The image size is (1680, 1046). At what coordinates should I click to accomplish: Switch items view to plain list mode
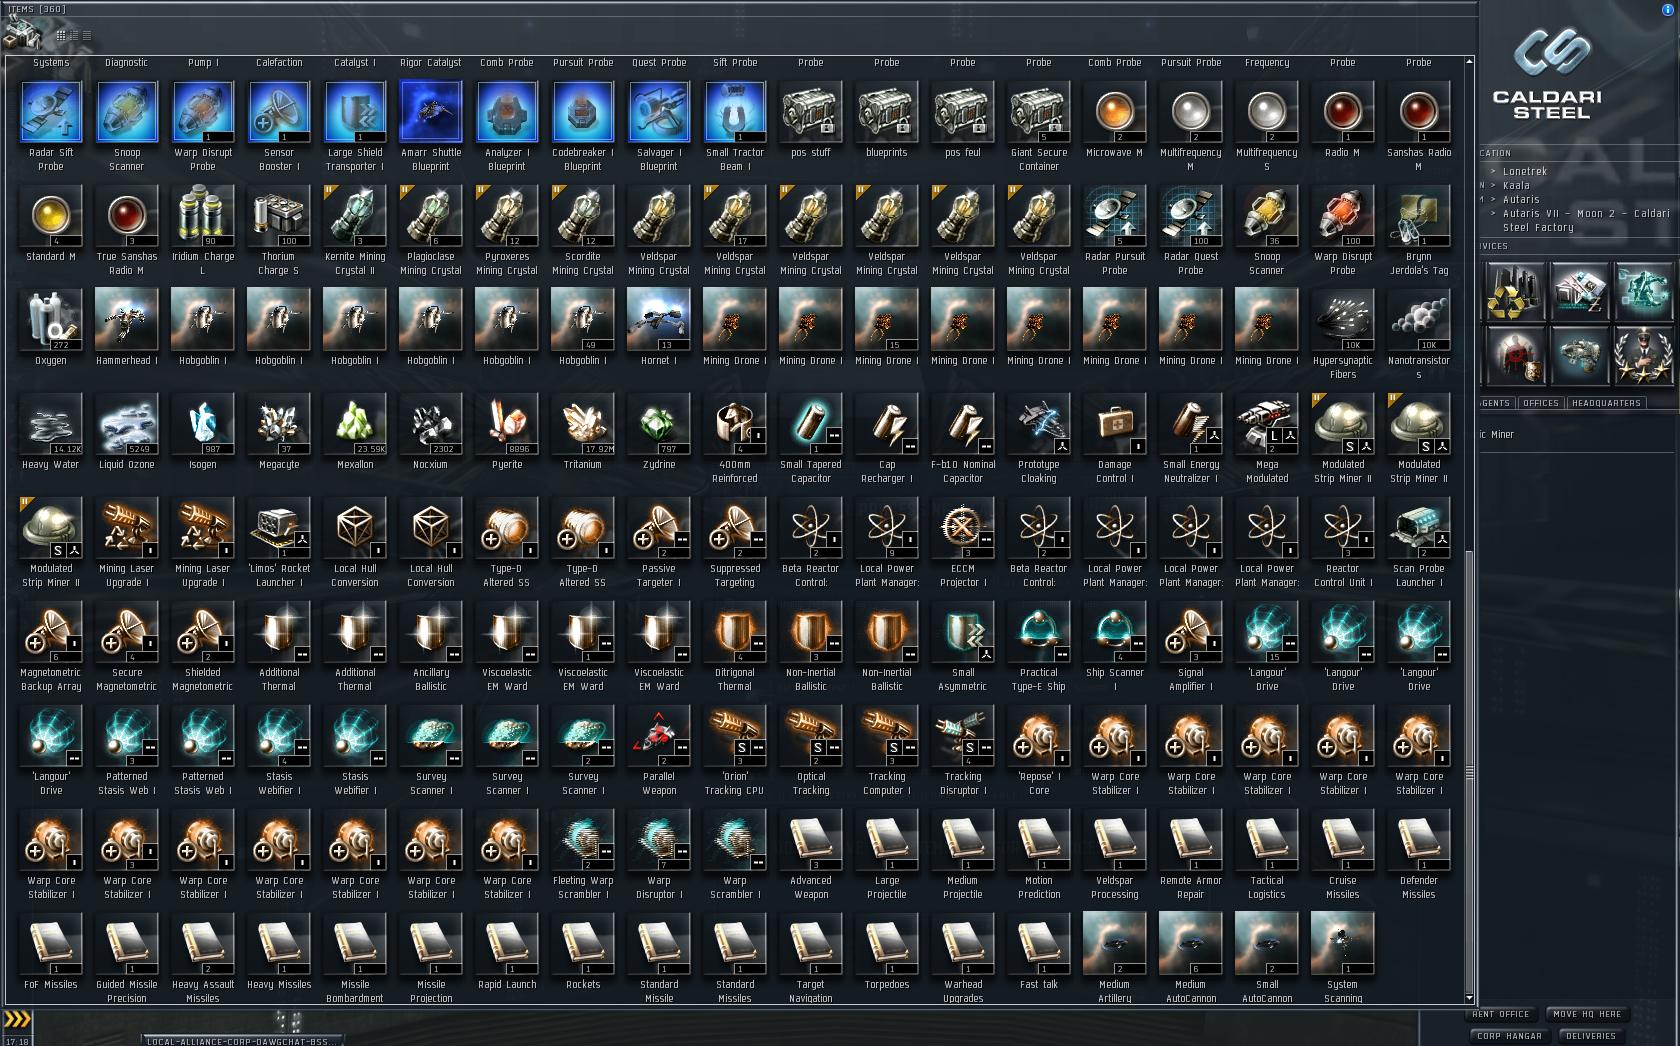87,35
